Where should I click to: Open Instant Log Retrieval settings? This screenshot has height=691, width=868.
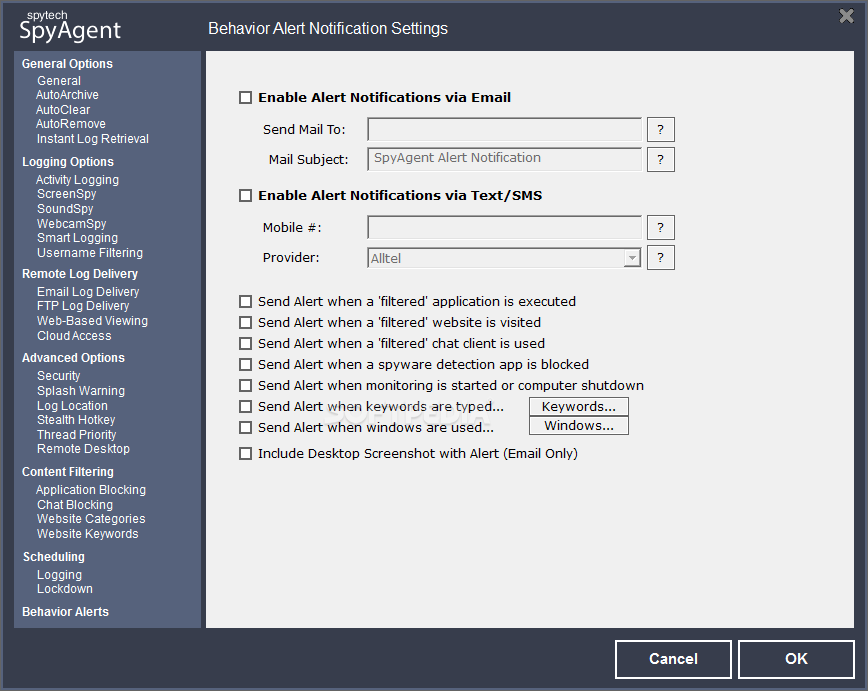point(92,139)
